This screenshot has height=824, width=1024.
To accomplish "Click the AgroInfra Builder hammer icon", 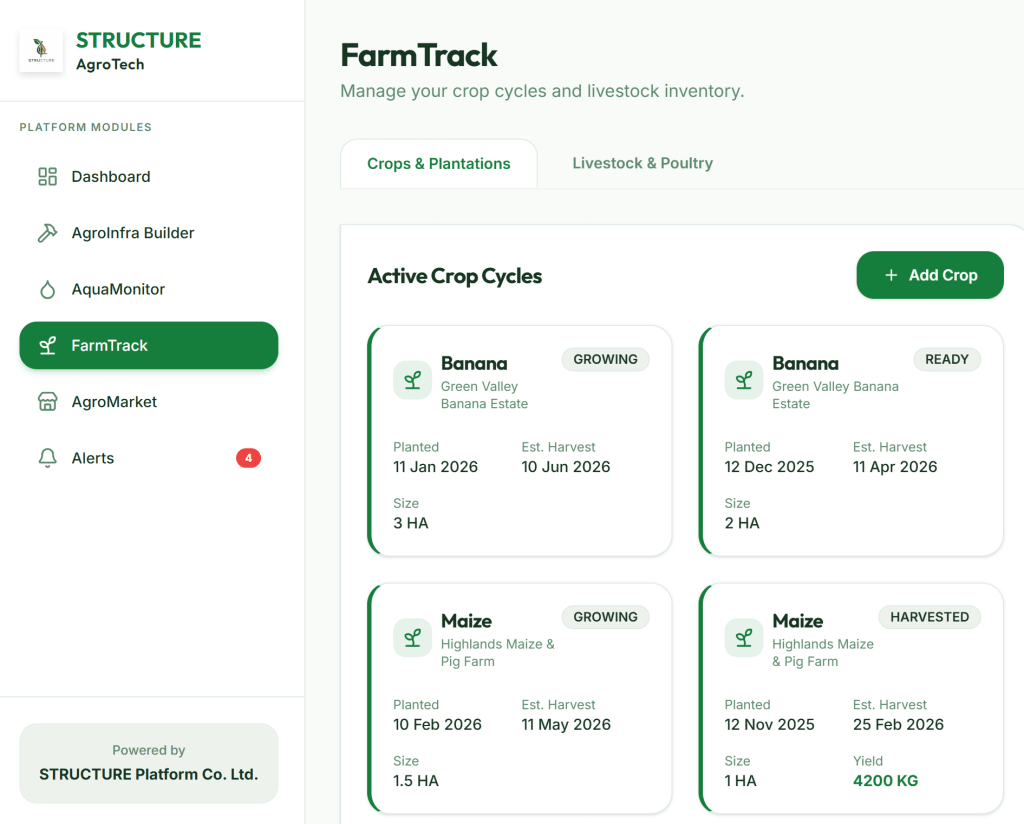I will coord(47,233).
